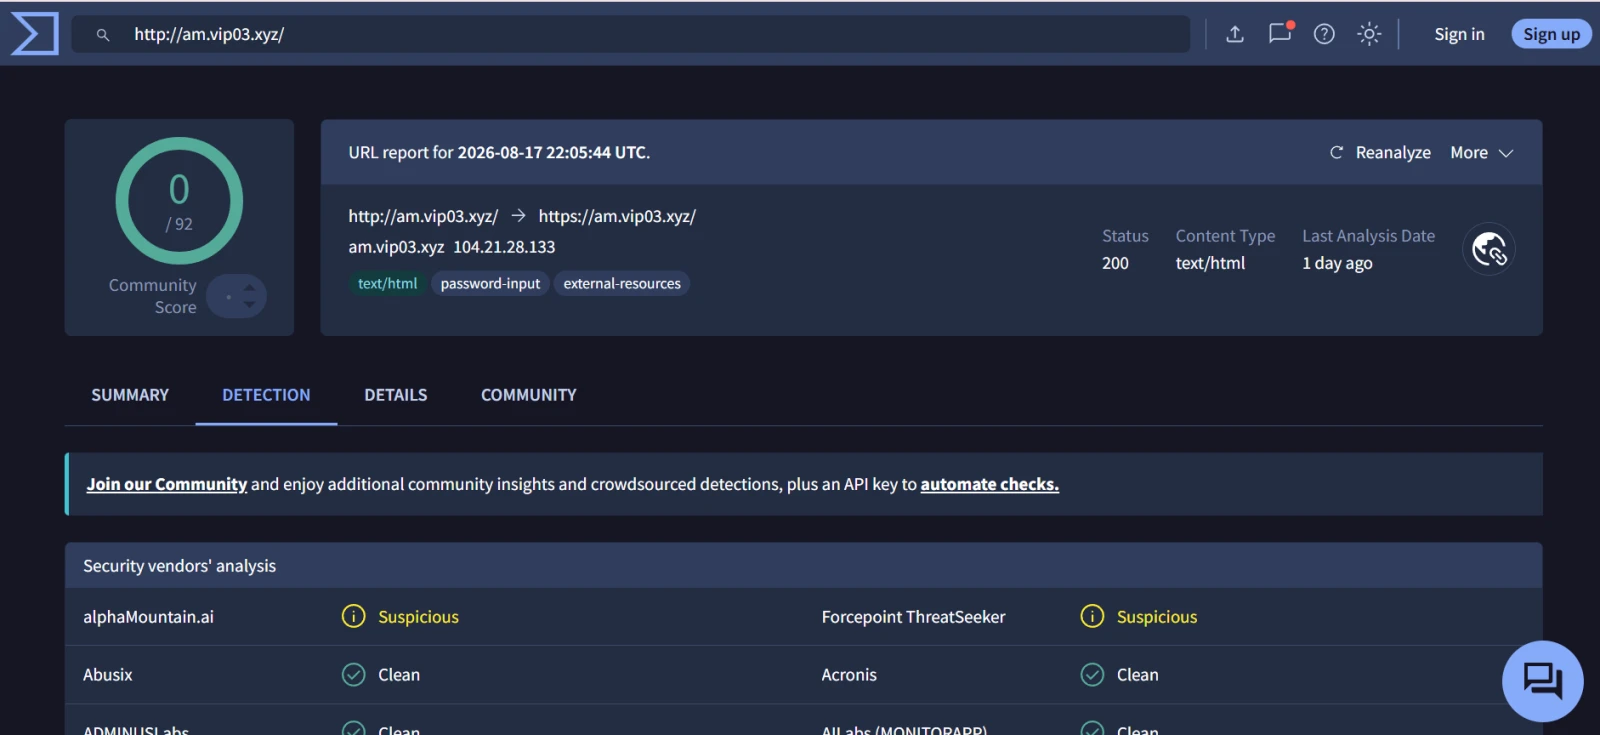Open the help question-mark icon
This screenshot has height=735, width=1600.
pyautogui.click(x=1324, y=34)
